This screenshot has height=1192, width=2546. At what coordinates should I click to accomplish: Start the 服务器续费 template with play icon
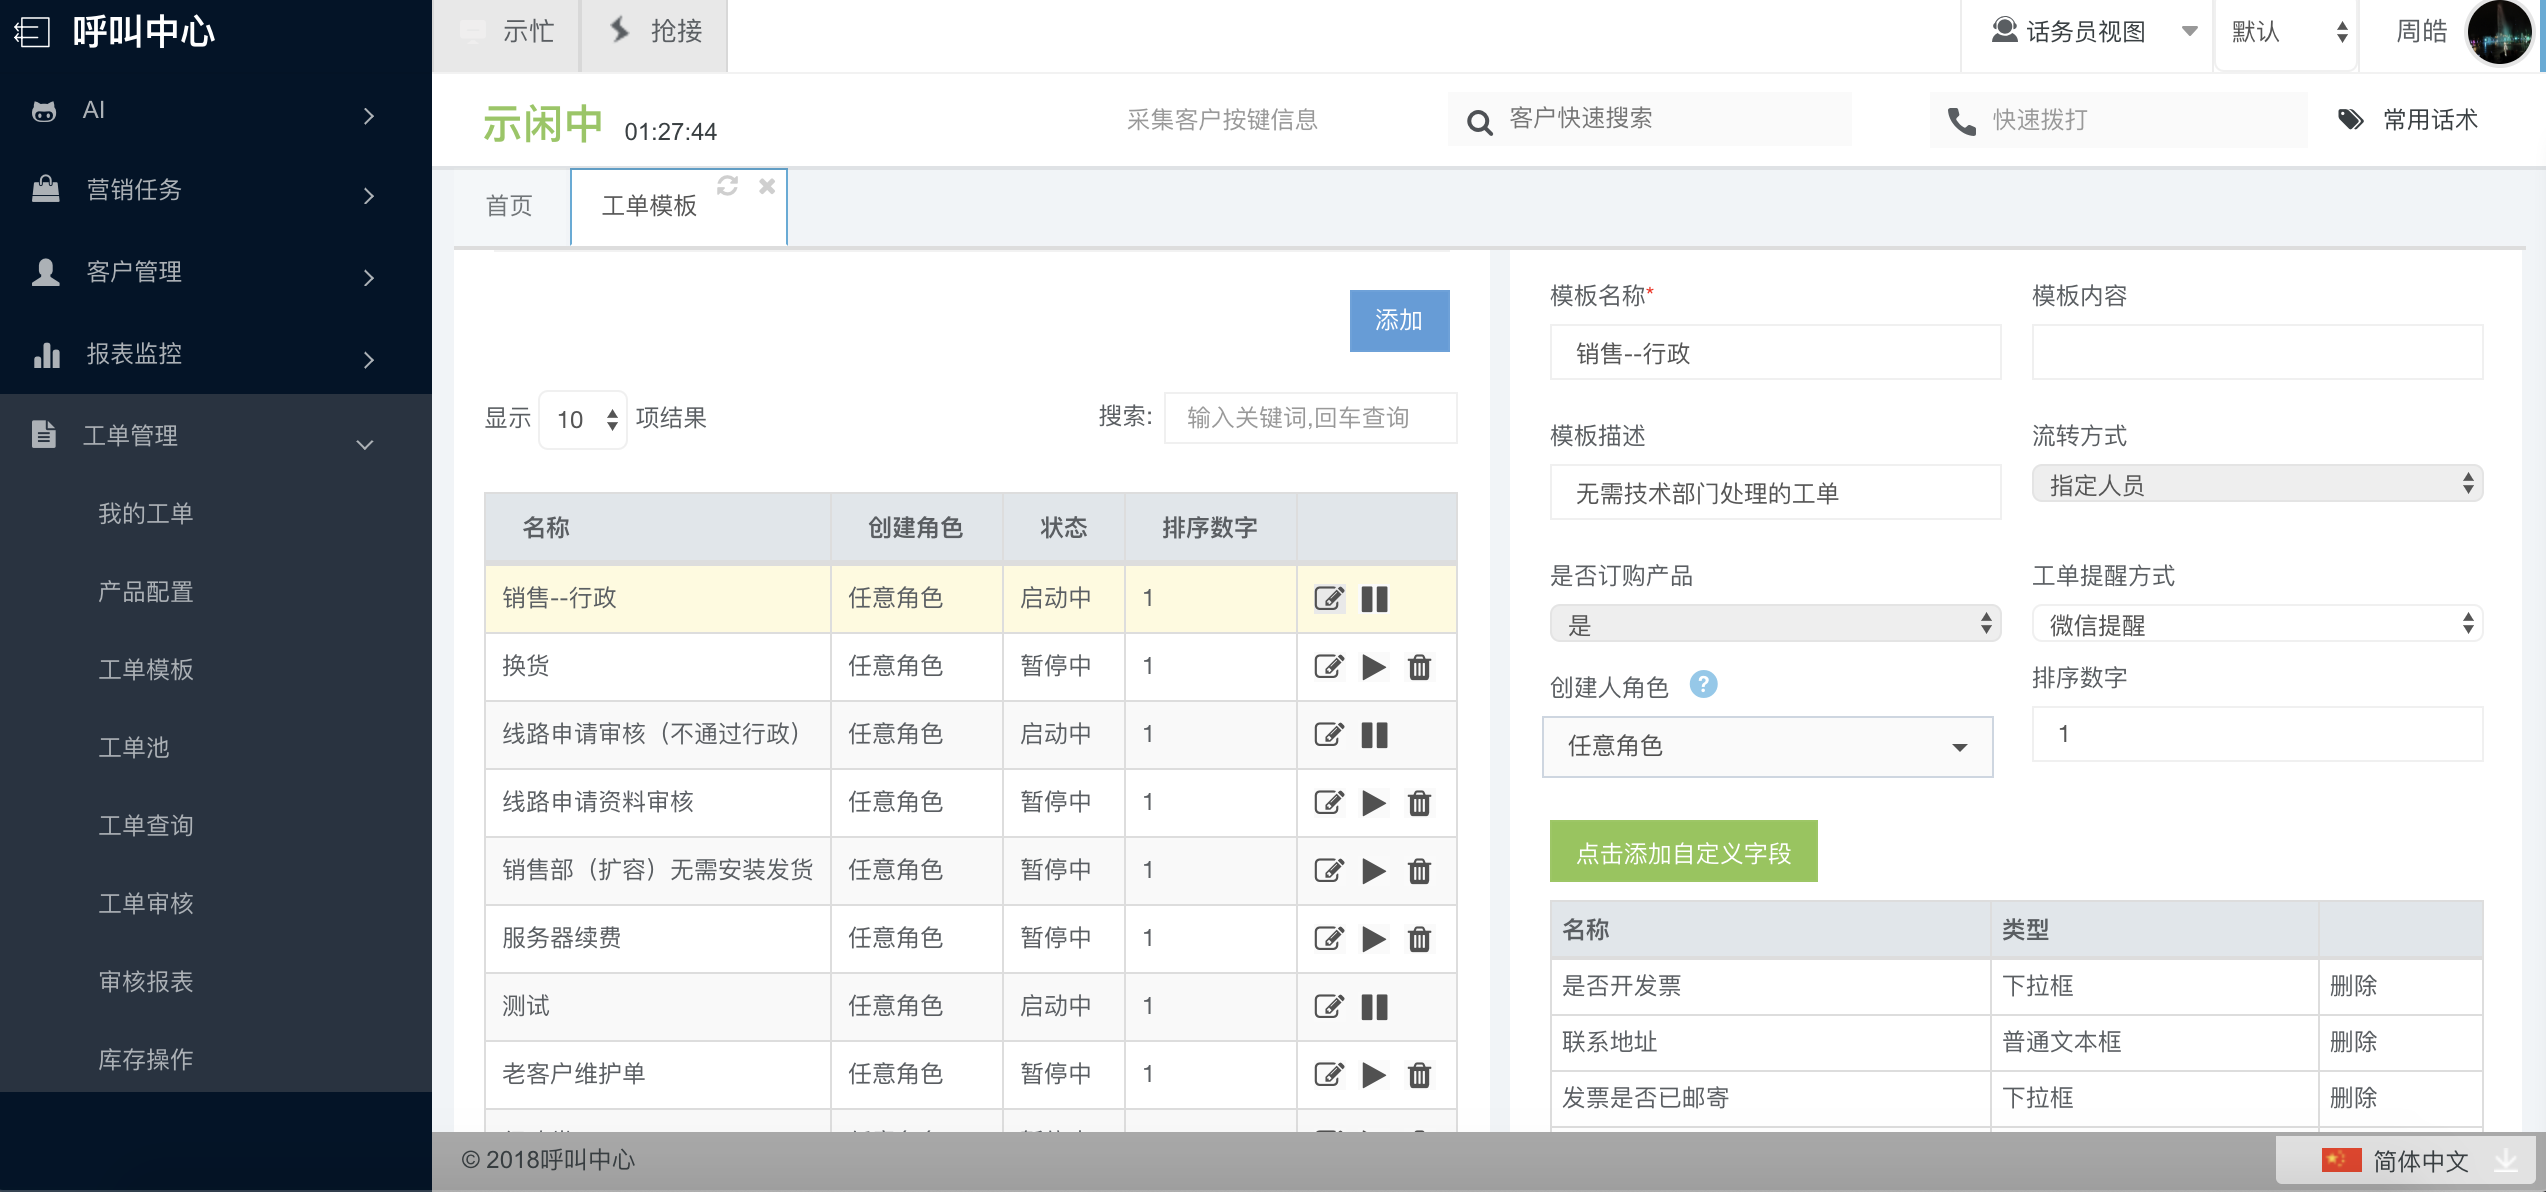[x=1374, y=939]
